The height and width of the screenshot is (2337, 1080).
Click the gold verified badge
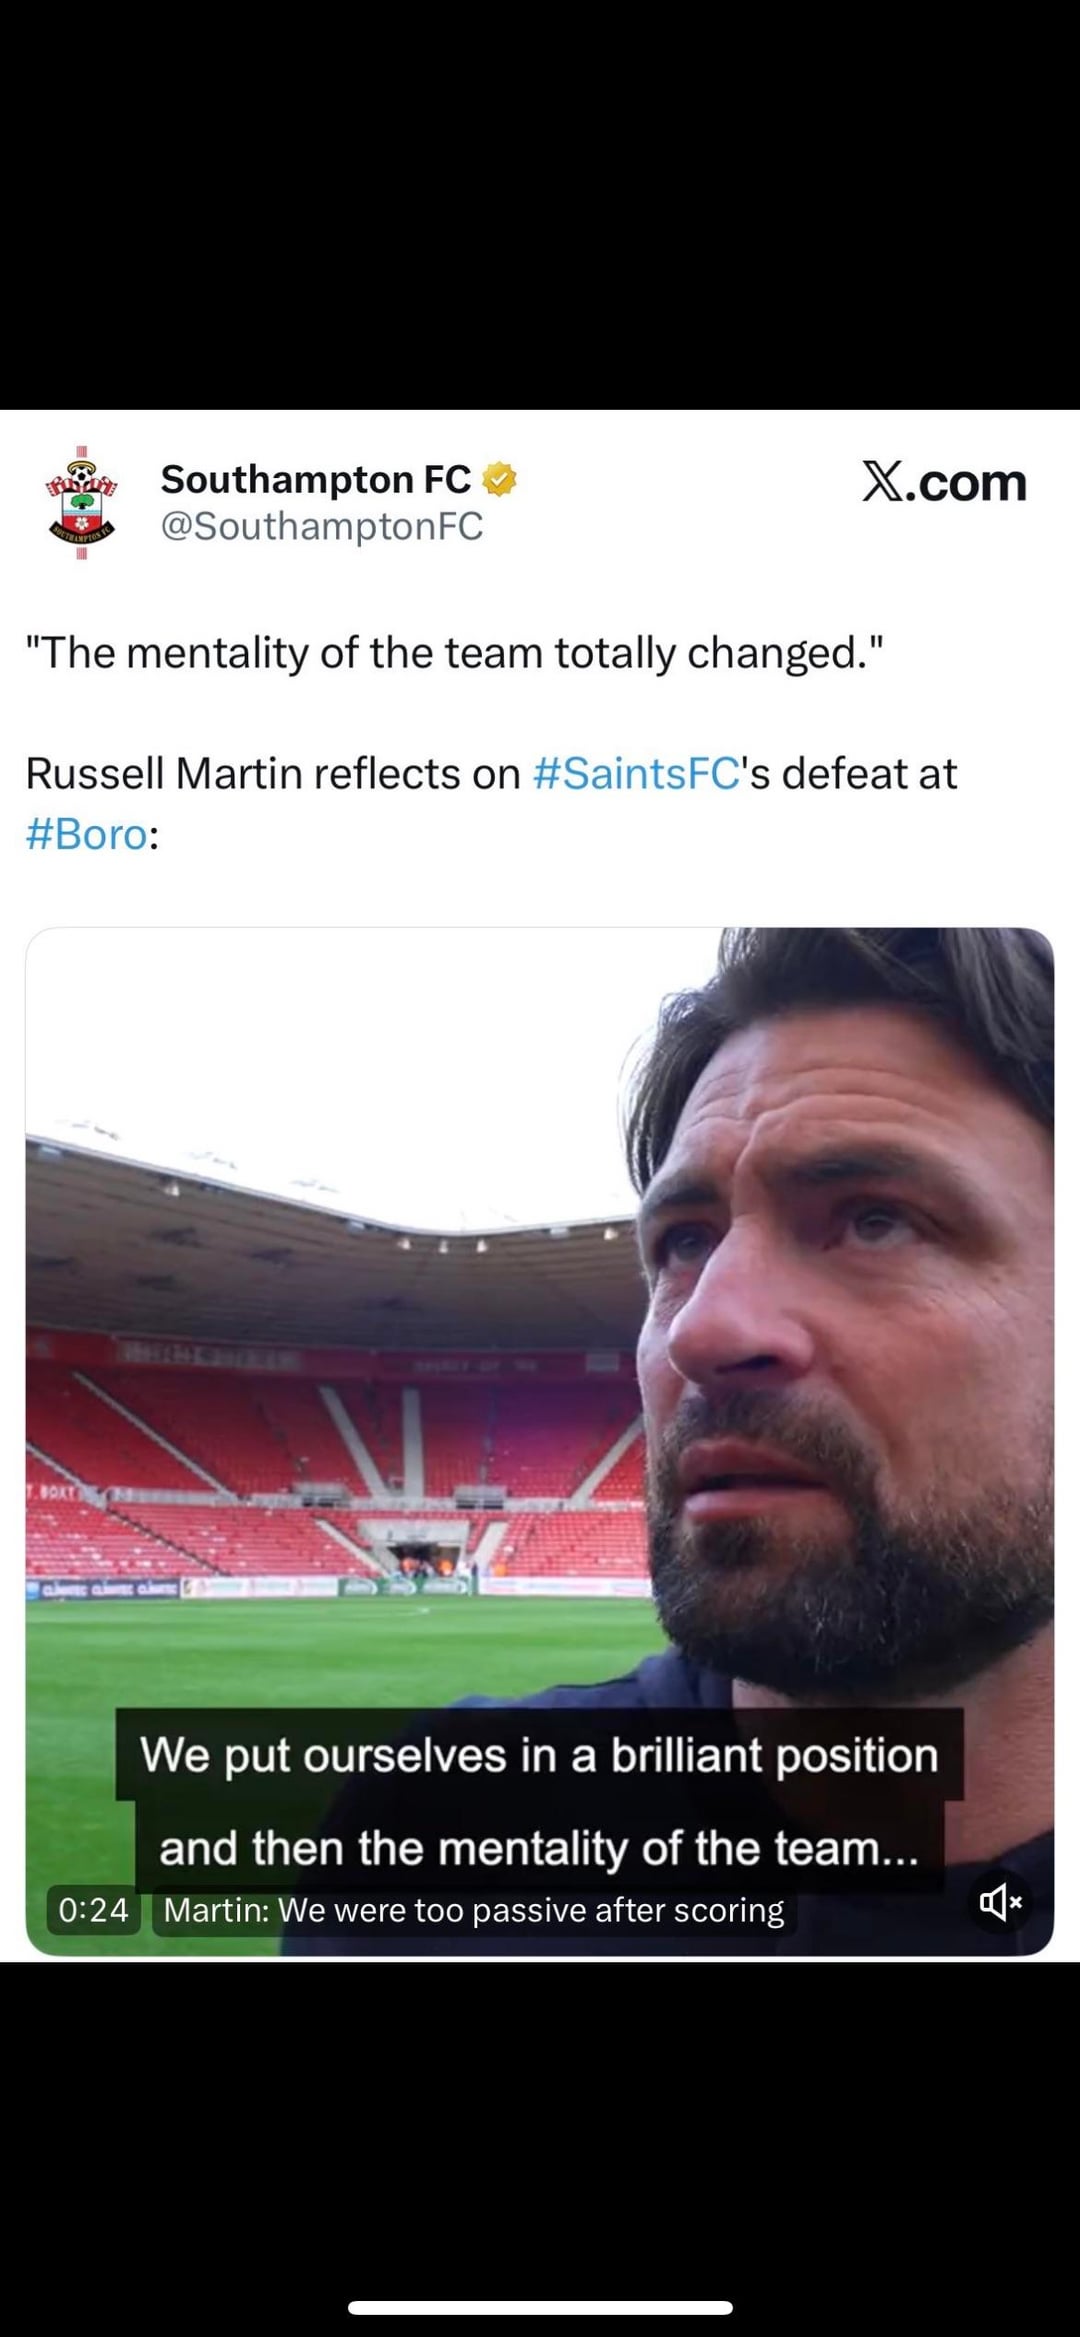(x=499, y=480)
